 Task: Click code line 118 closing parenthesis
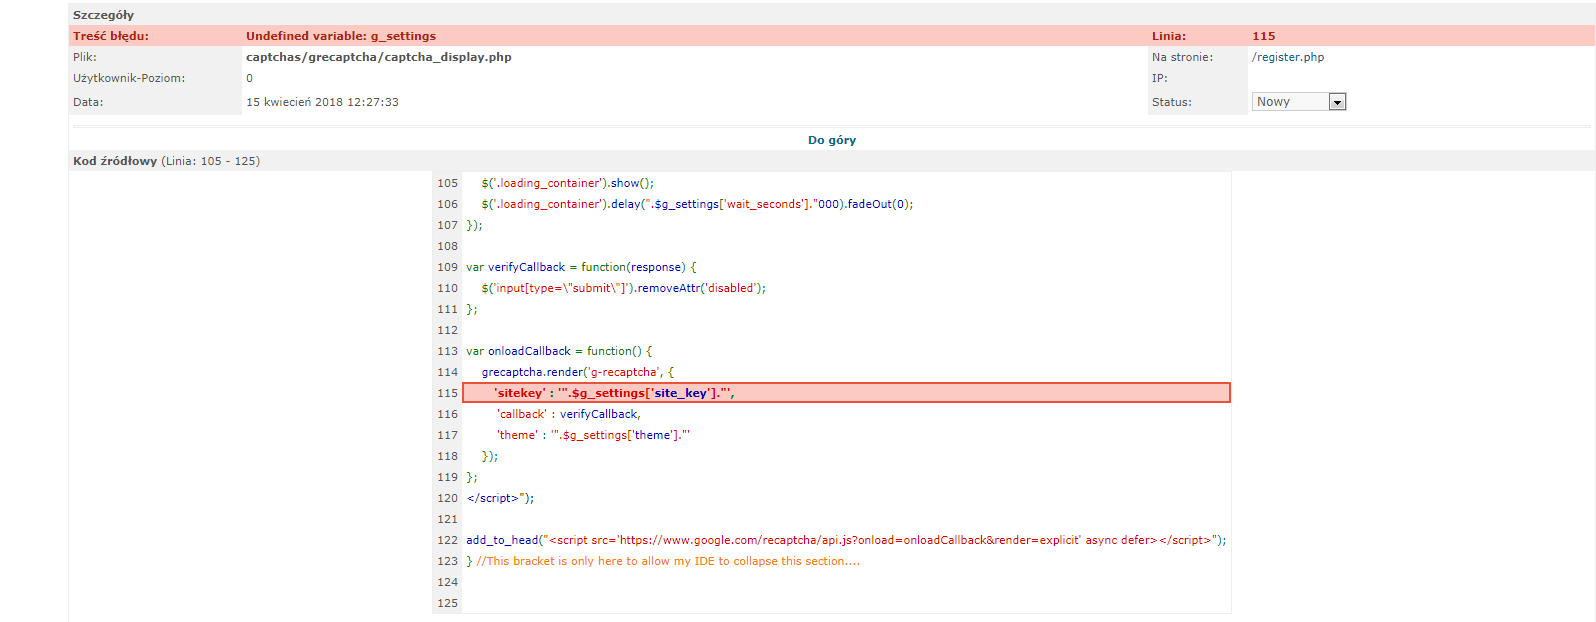pyautogui.click(x=490, y=456)
